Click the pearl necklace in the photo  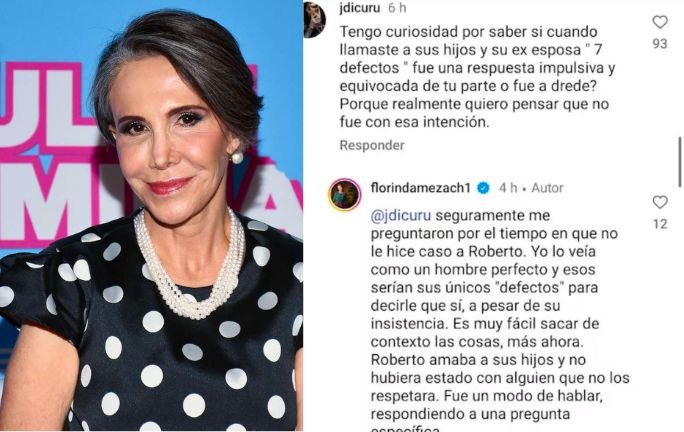190,266
